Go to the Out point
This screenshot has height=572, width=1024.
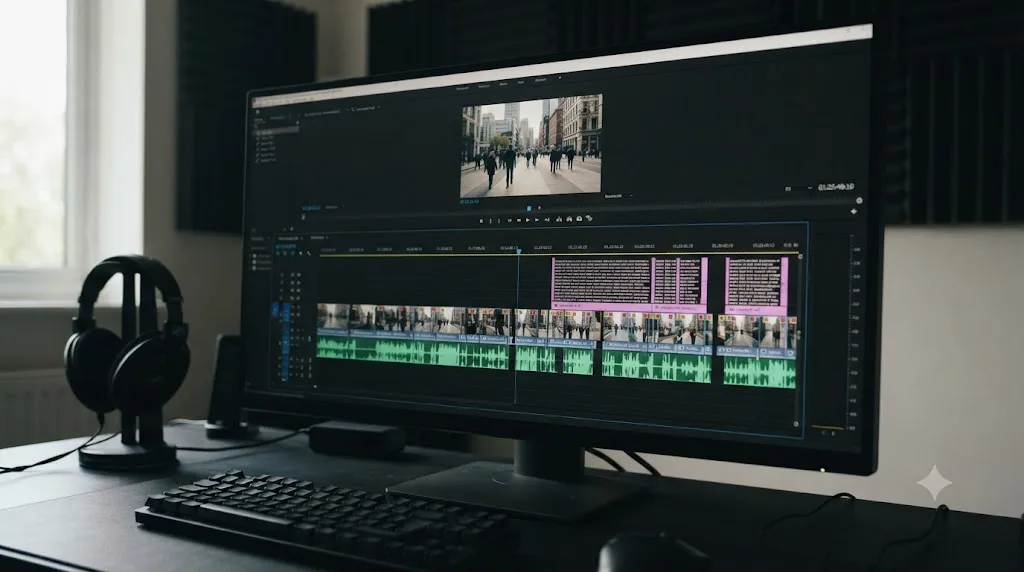[x=547, y=220]
